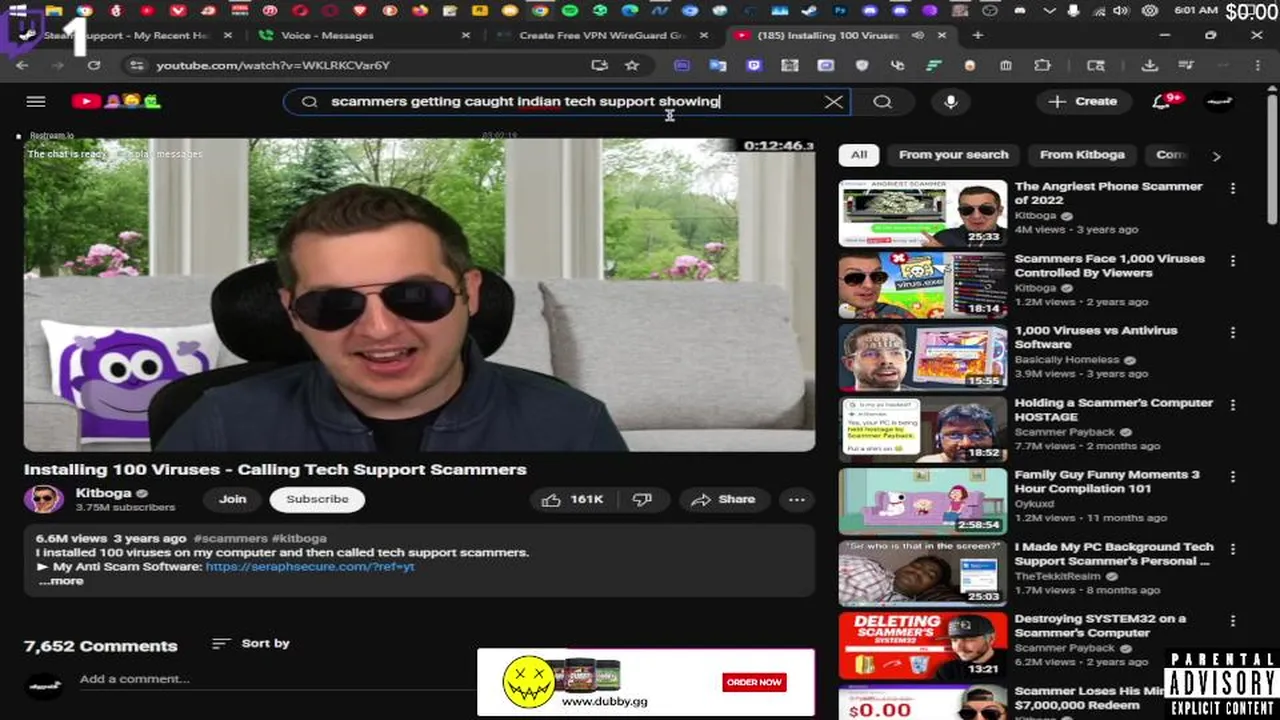Open a new browser tab
The height and width of the screenshot is (720, 1280).
point(977,35)
